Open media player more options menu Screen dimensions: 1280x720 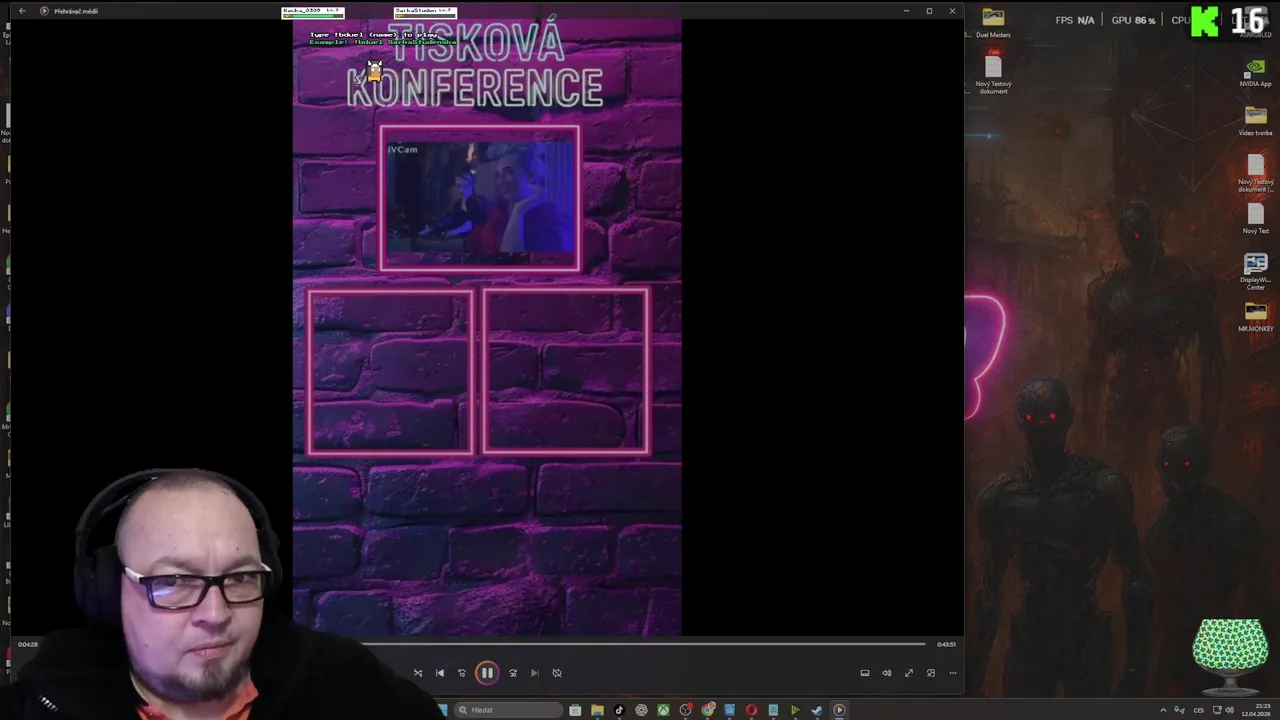coord(953,673)
